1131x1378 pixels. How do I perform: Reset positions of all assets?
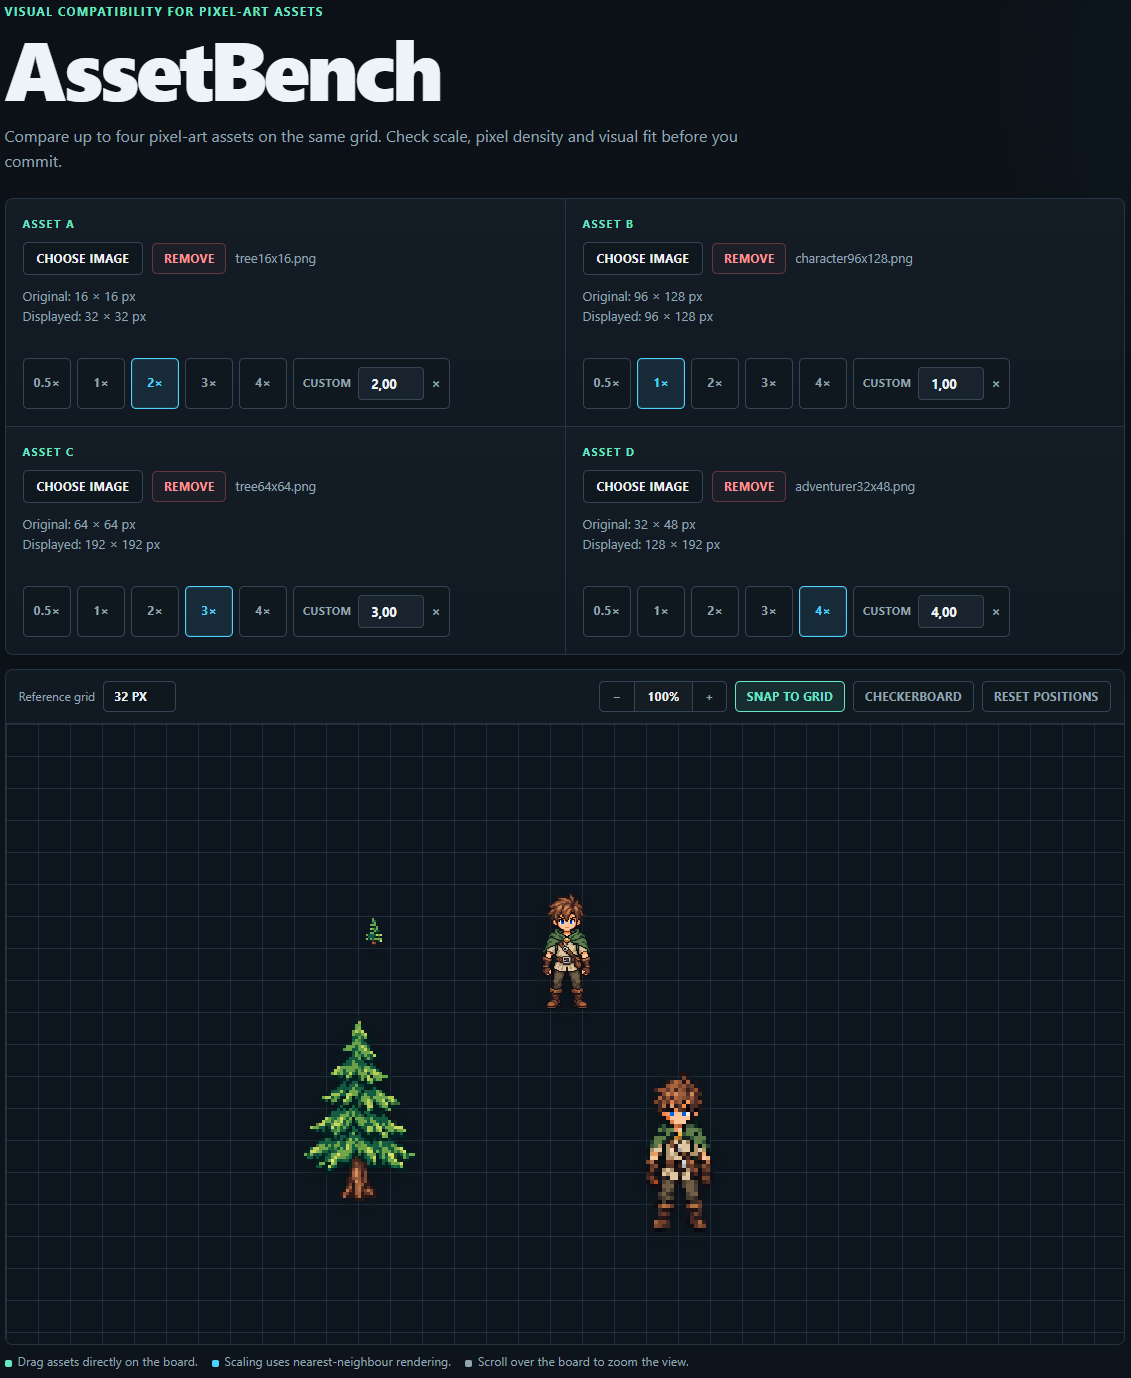tap(1046, 697)
